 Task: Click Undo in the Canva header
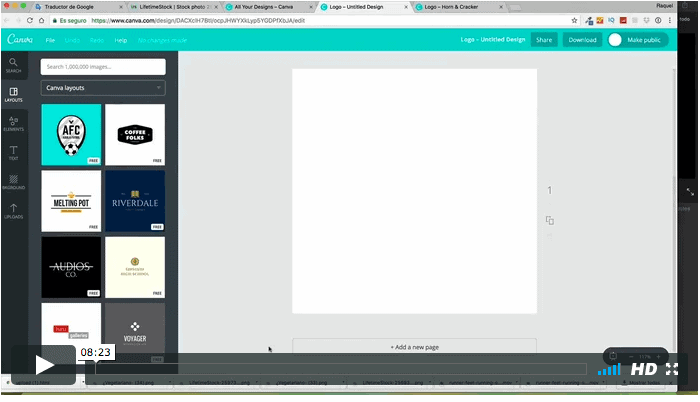(x=72, y=40)
